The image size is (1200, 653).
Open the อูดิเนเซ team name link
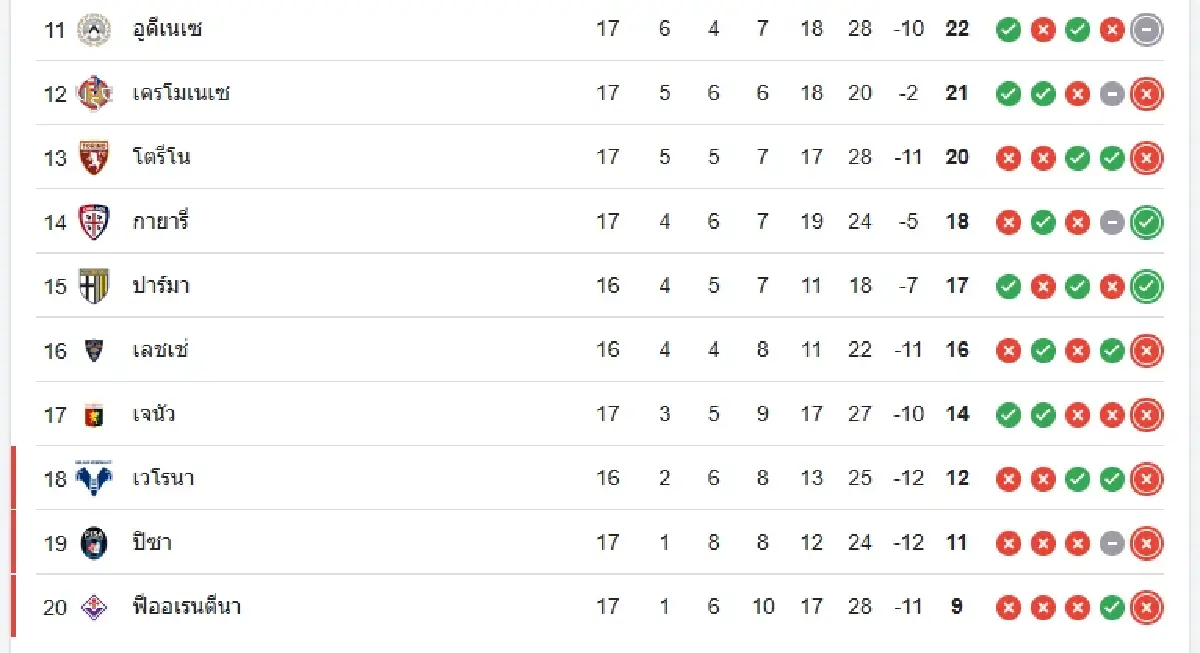point(167,29)
